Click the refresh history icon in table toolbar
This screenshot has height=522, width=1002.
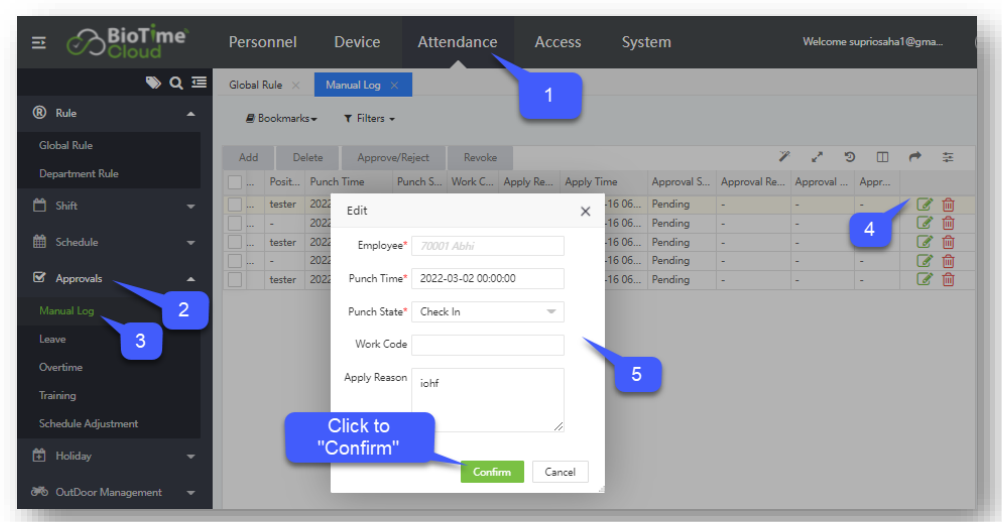849,157
